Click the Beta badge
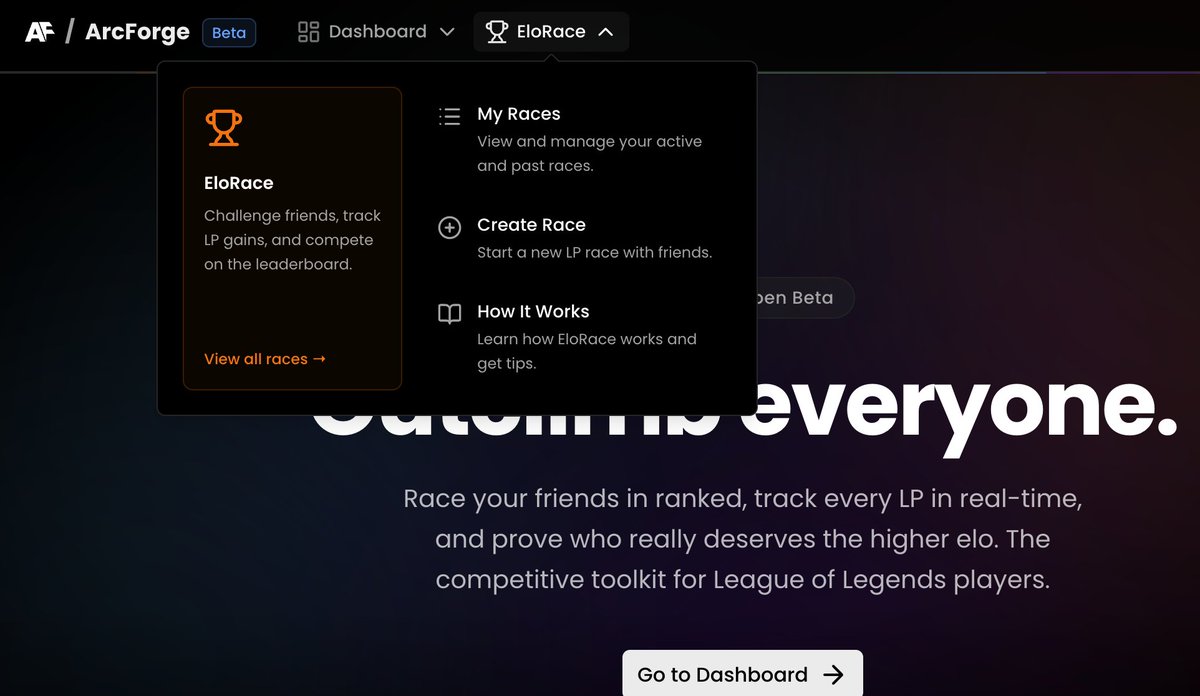The width and height of the screenshot is (1200, 696). [229, 32]
